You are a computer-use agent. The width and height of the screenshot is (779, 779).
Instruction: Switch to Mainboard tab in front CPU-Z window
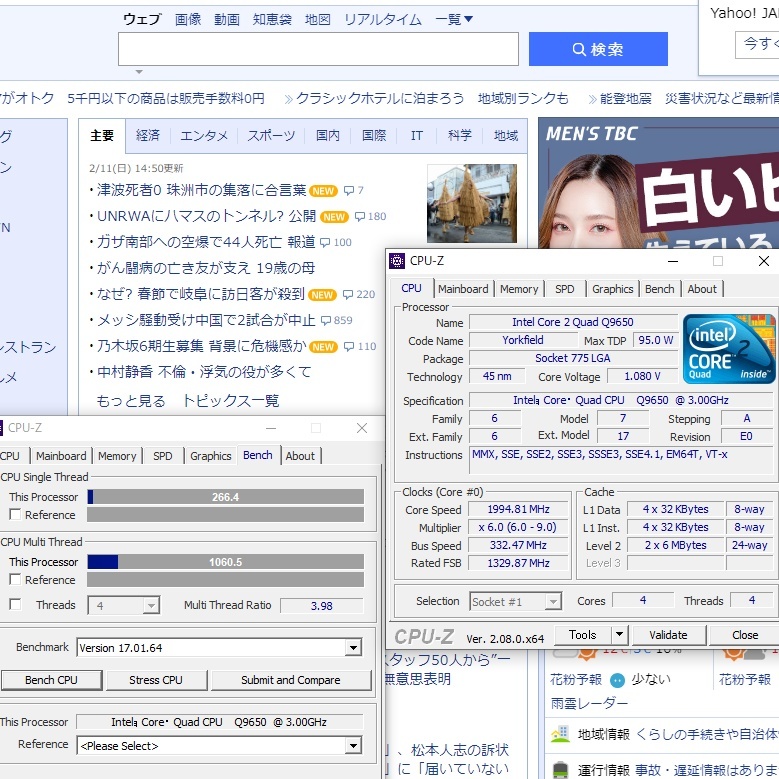pos(463,289)
